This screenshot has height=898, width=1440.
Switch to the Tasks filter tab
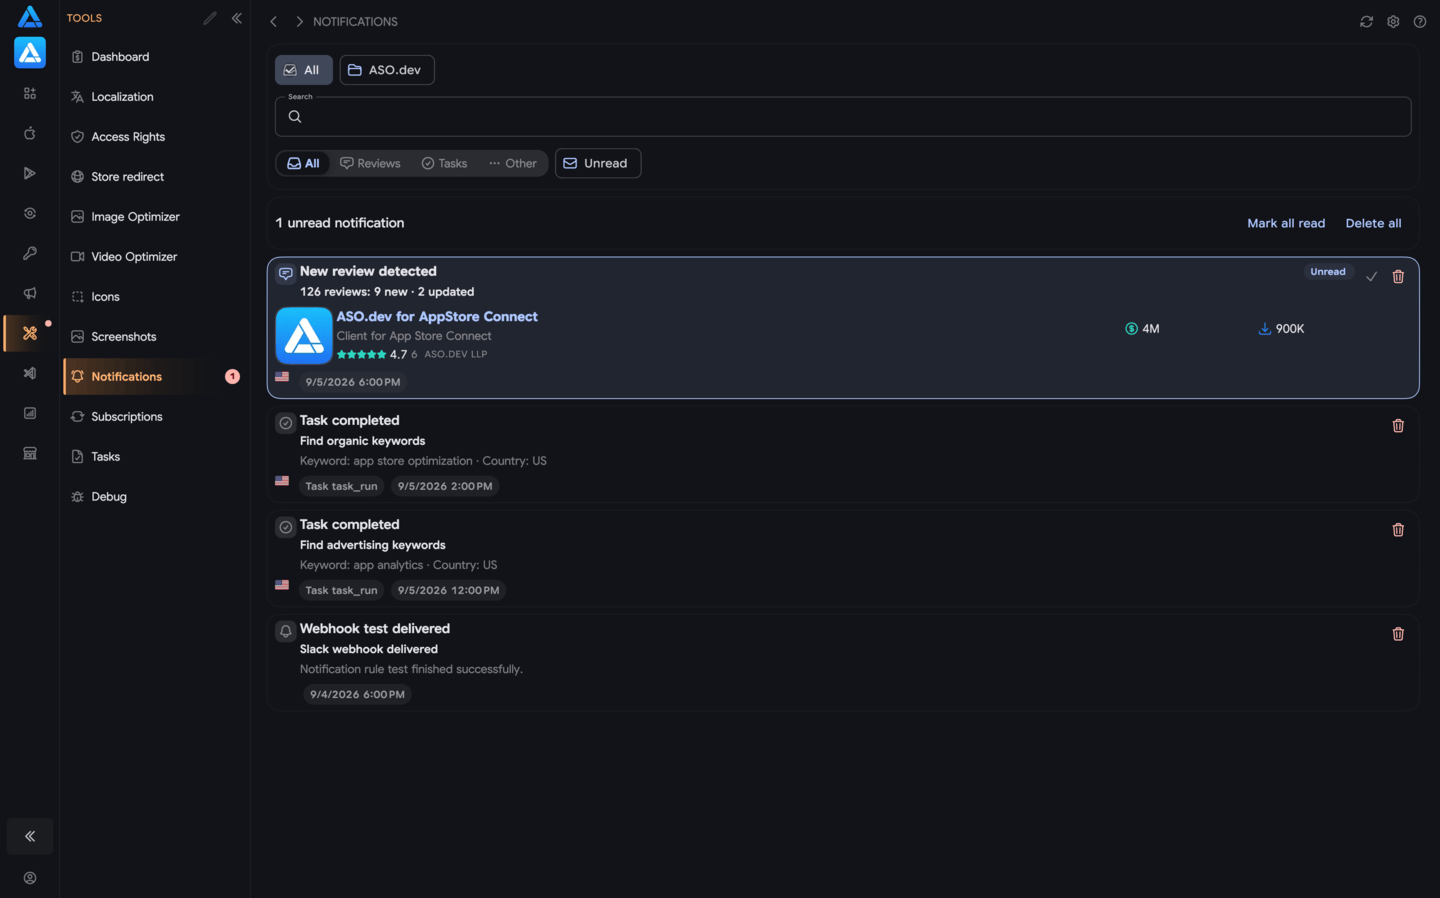444,163
